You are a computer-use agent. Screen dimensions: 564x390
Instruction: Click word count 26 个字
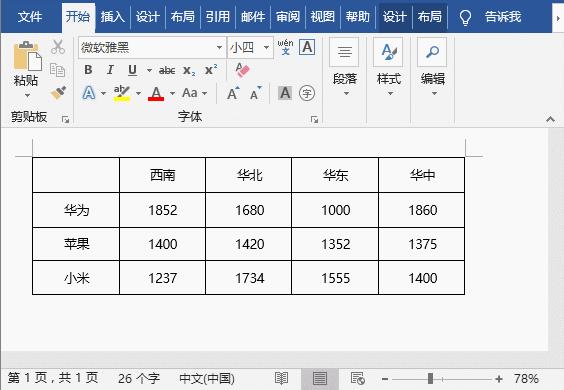(139, 378)
